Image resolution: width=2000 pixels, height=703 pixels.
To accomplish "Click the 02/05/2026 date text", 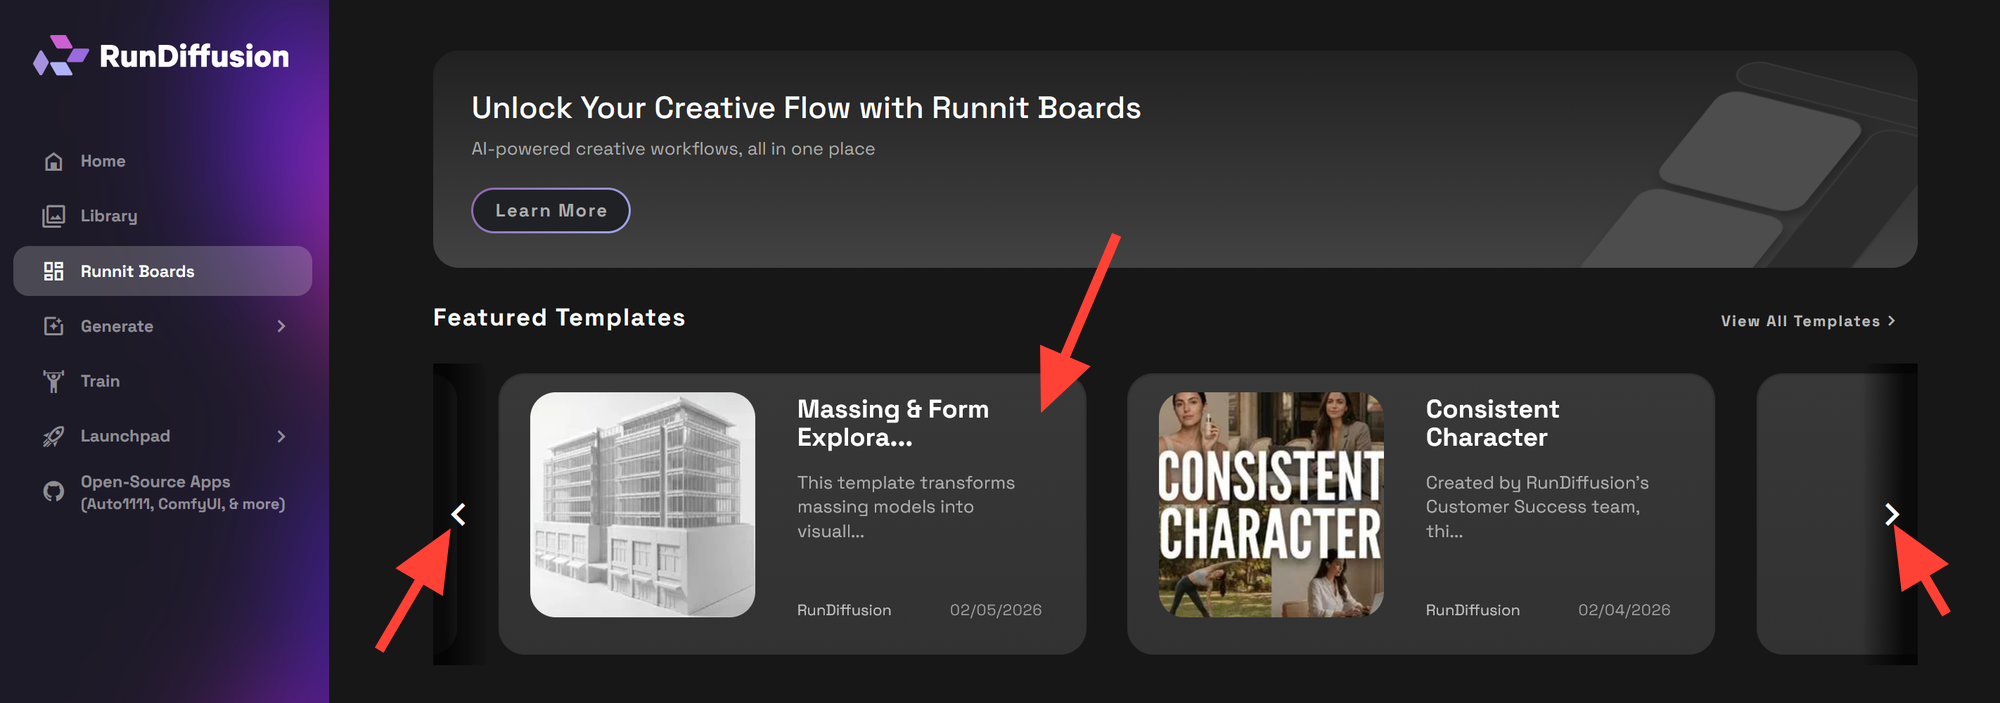I will [x=996, y=610].
